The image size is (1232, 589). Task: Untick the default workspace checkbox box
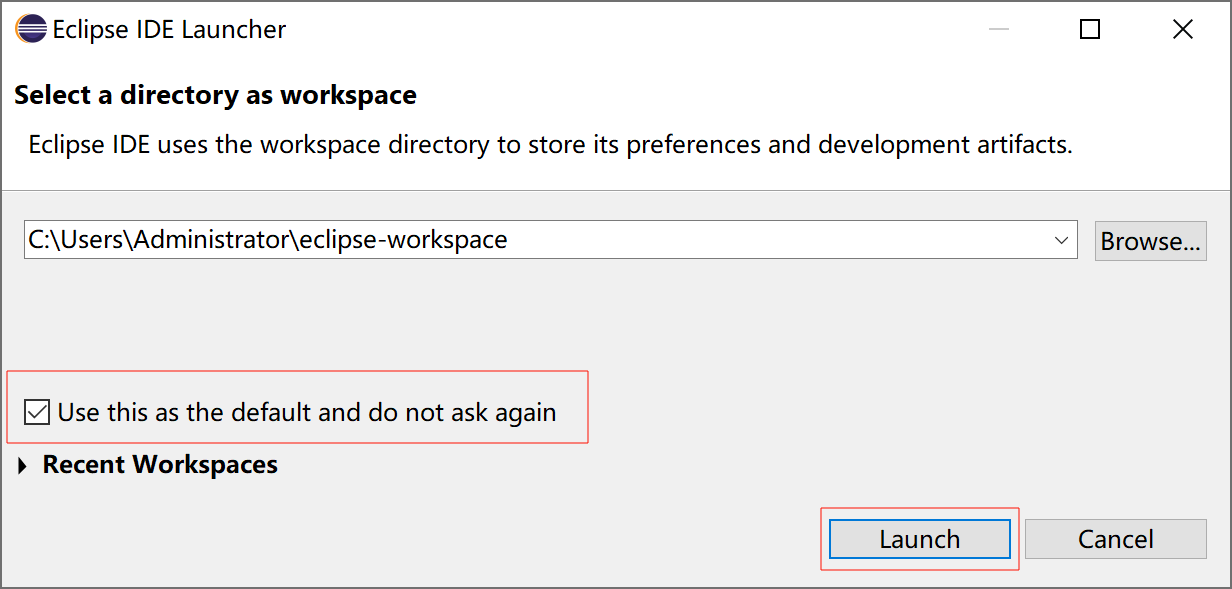click(x=37, y=412)
